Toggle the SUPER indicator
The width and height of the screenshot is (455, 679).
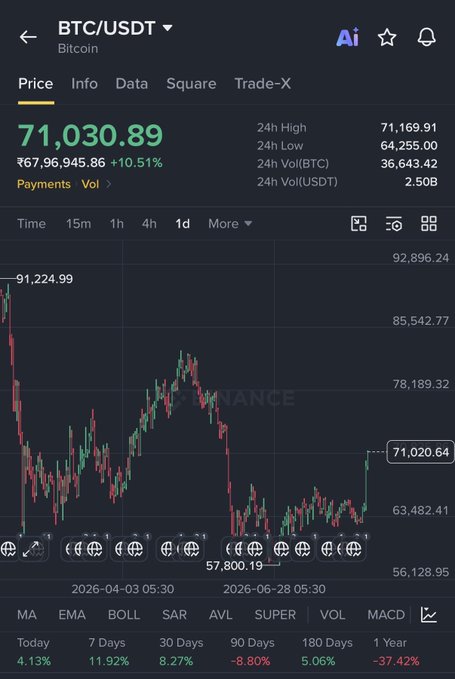pos(275,615)
